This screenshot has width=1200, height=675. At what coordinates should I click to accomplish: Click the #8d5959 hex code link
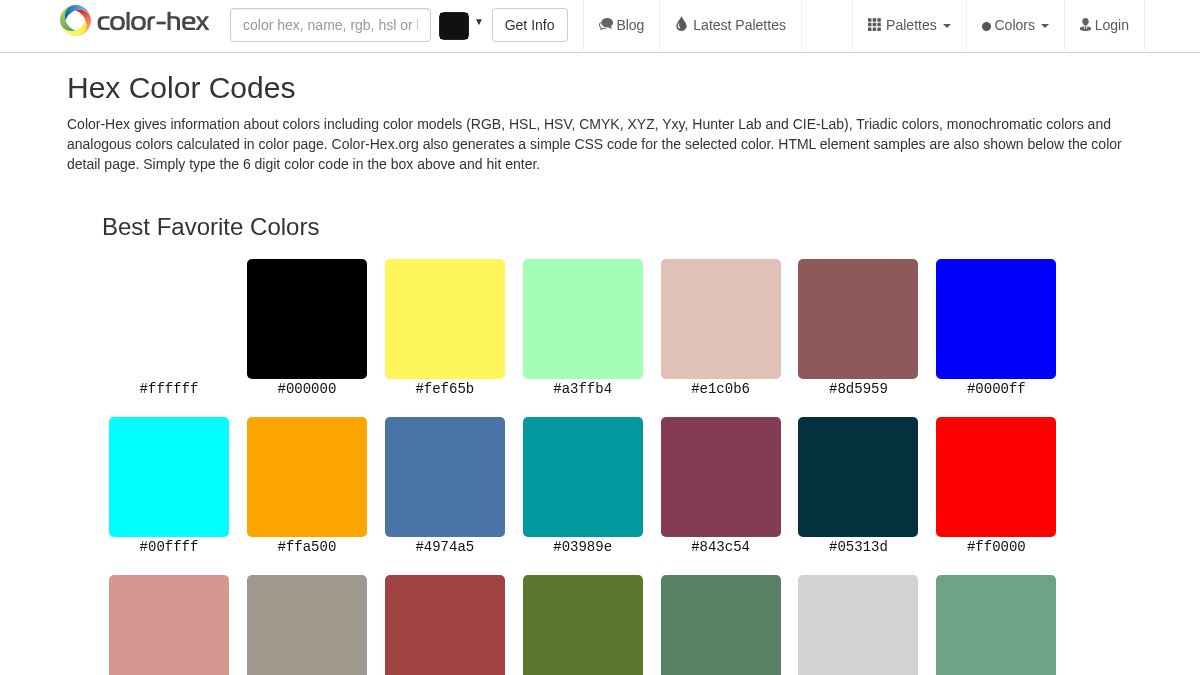click(858, 389)
